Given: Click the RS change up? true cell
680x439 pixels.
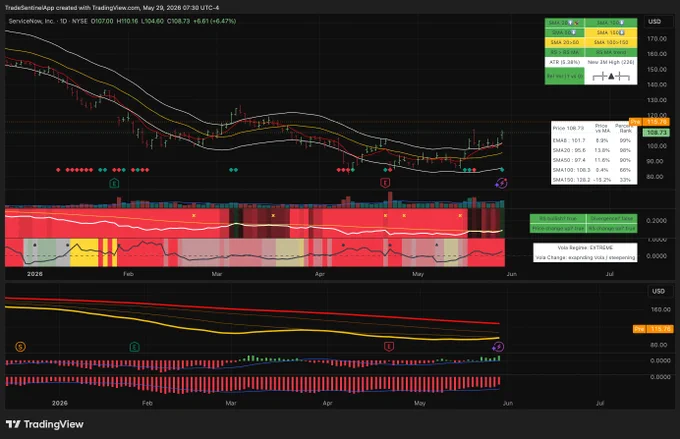Looking at the screenshot, I should pyautogui.click(x=612, y=228).
